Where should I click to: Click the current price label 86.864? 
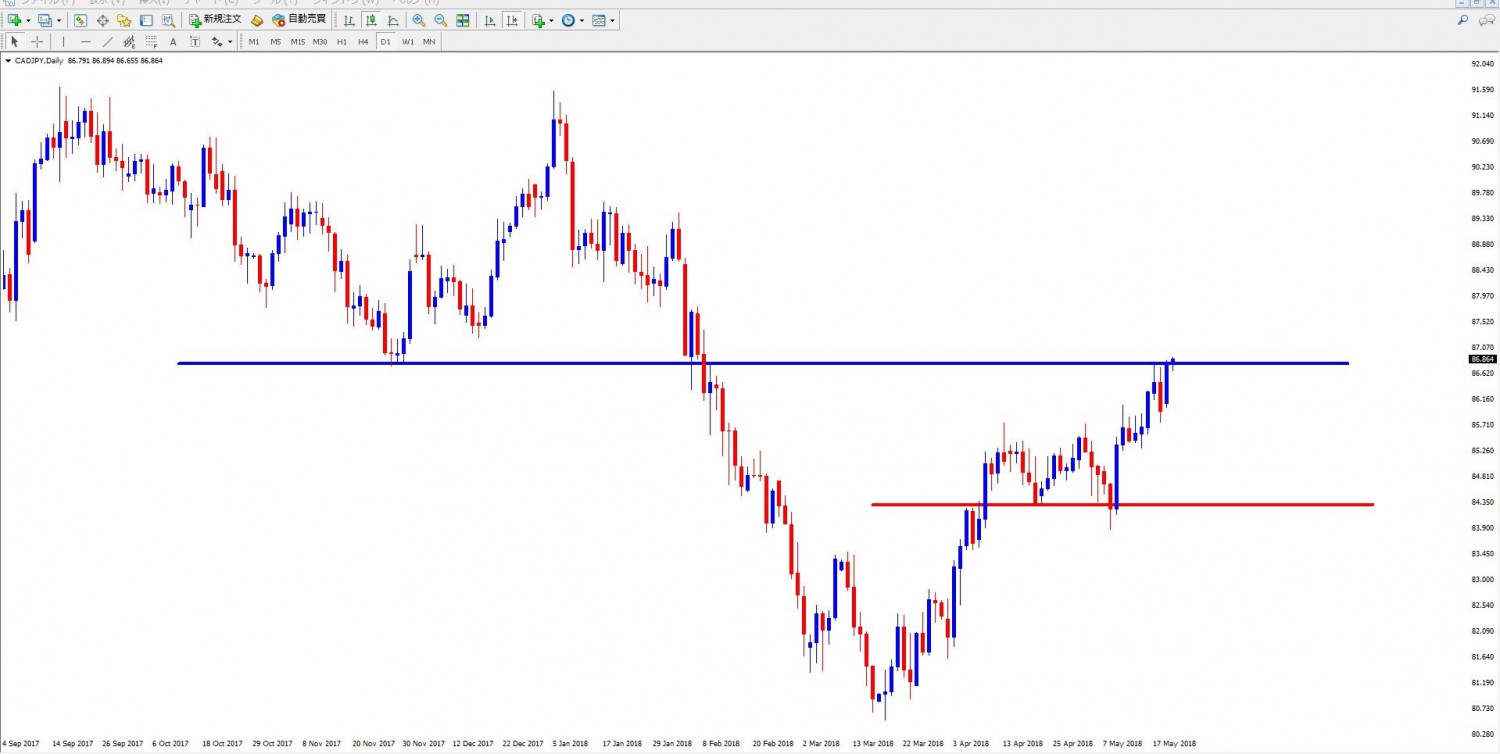[1482, 359]
